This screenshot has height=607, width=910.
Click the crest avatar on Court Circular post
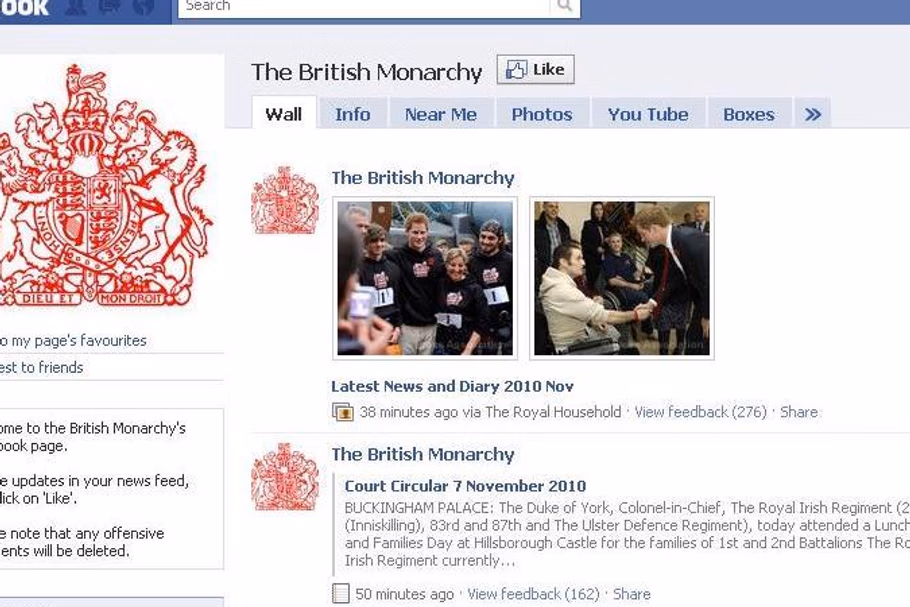tap(284, 477)
